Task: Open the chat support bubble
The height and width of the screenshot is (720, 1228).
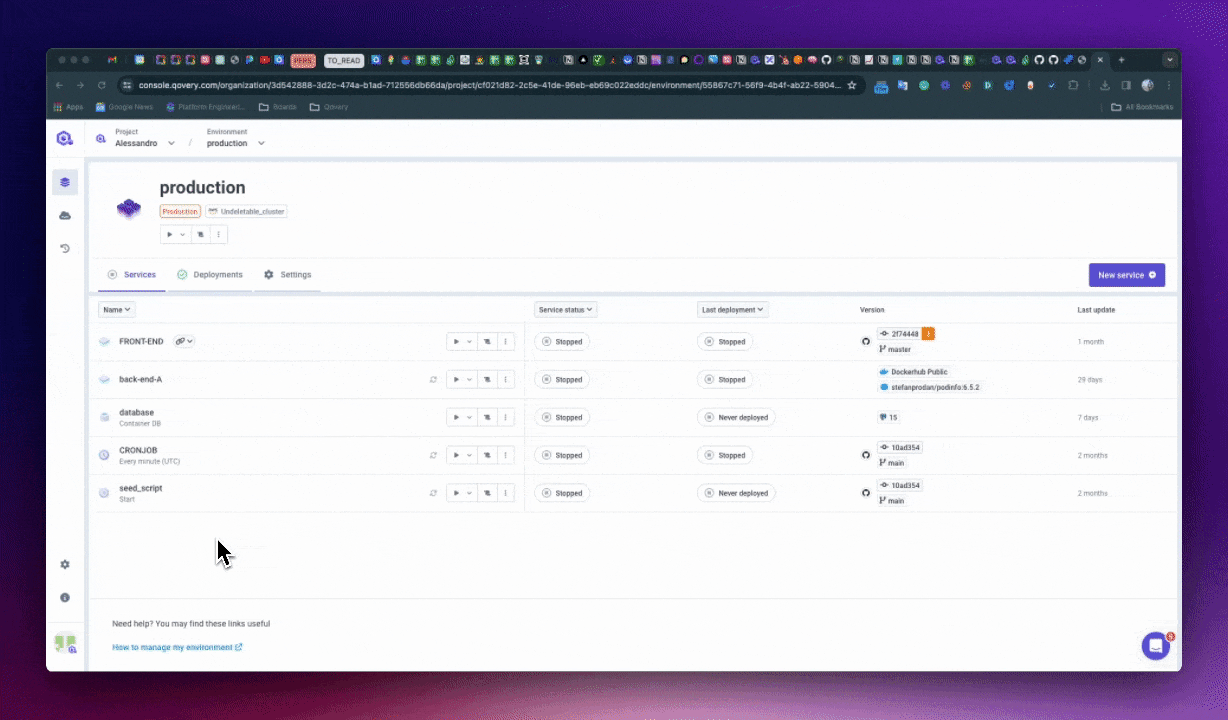Action: [x=1156, y=646]
